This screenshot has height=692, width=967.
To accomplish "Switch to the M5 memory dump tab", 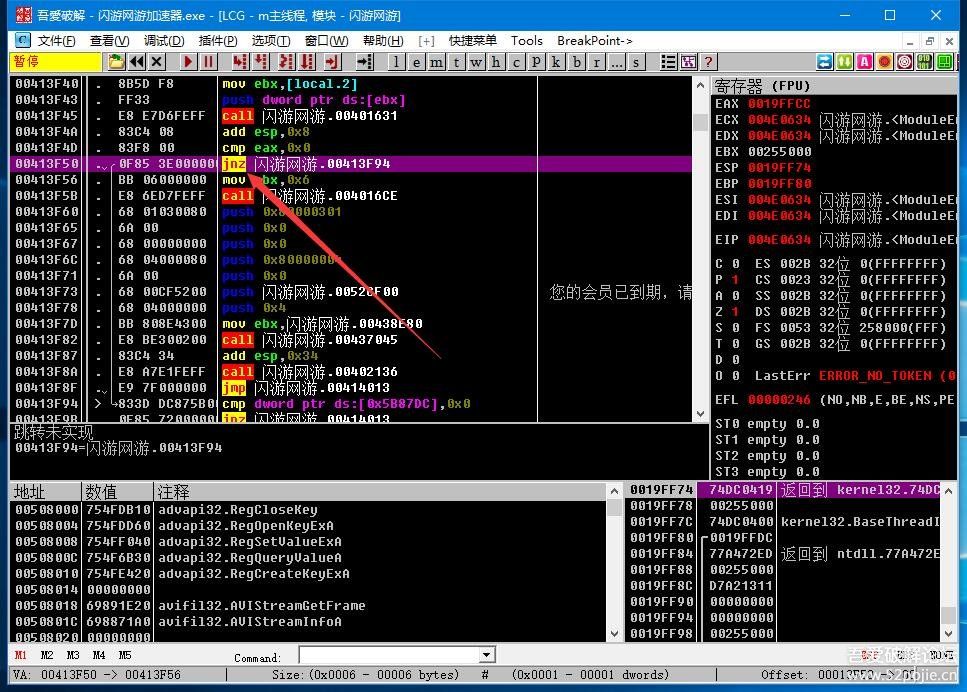I will pyautogui.click(x=125, y=655).
